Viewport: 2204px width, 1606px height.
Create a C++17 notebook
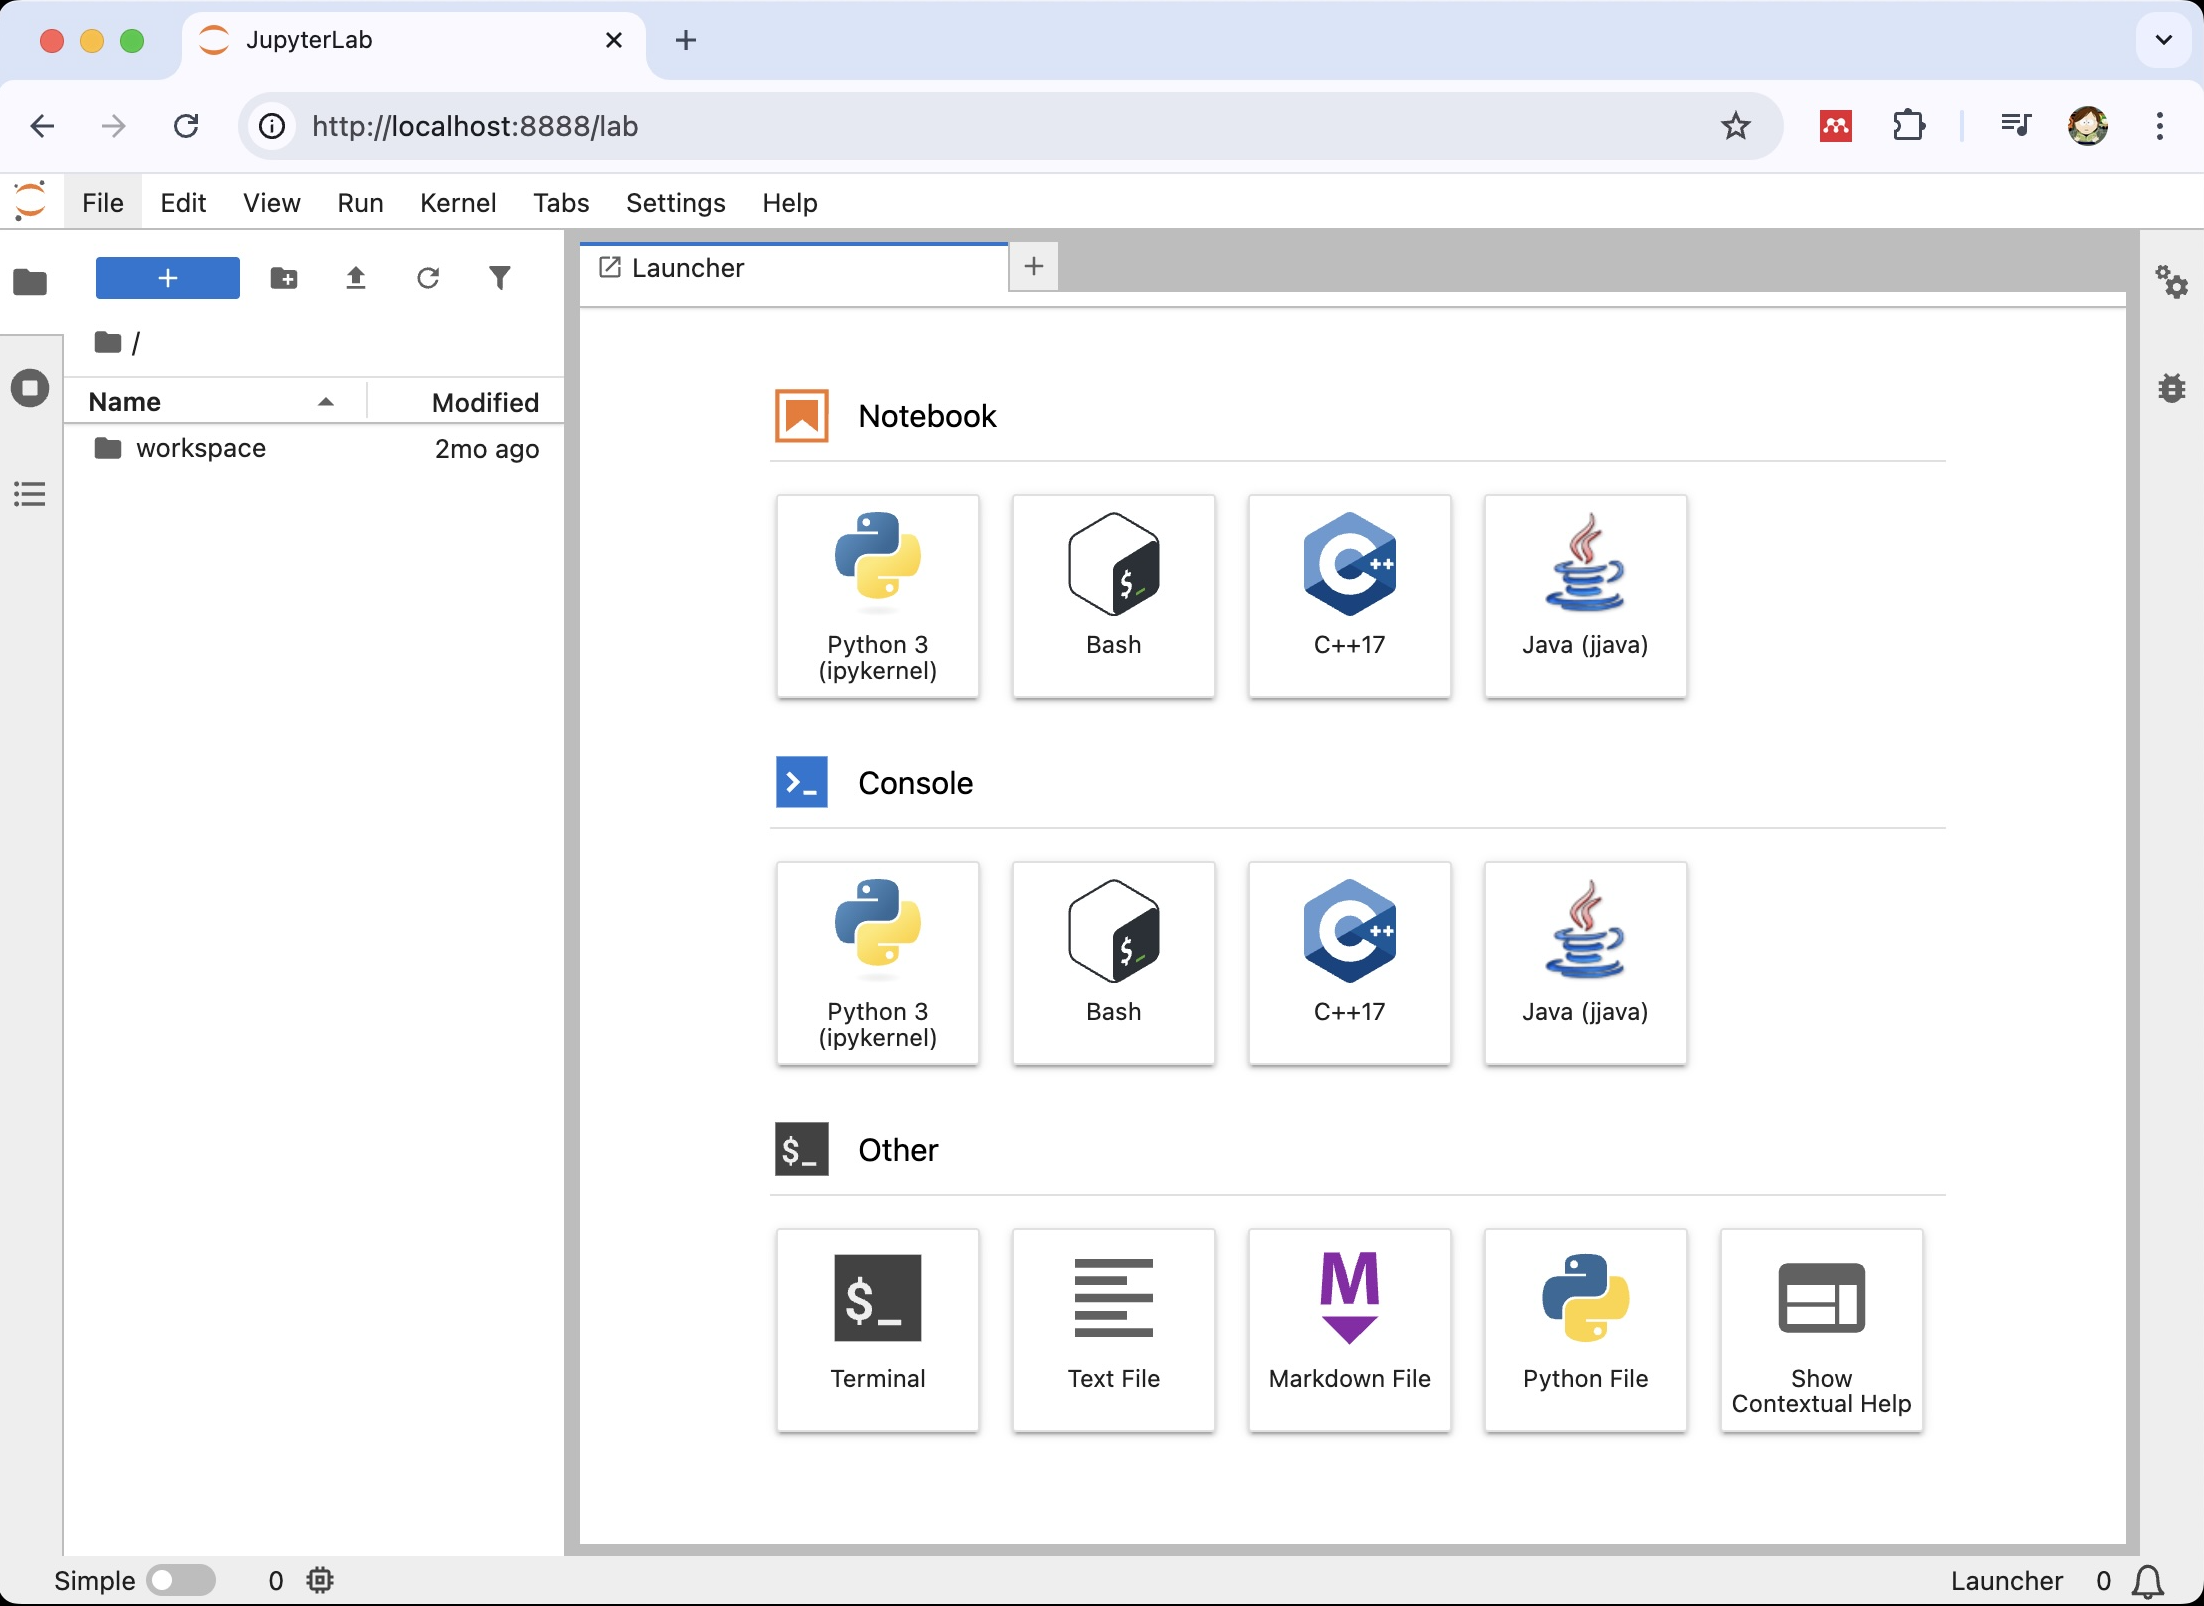pos(1349,596)
